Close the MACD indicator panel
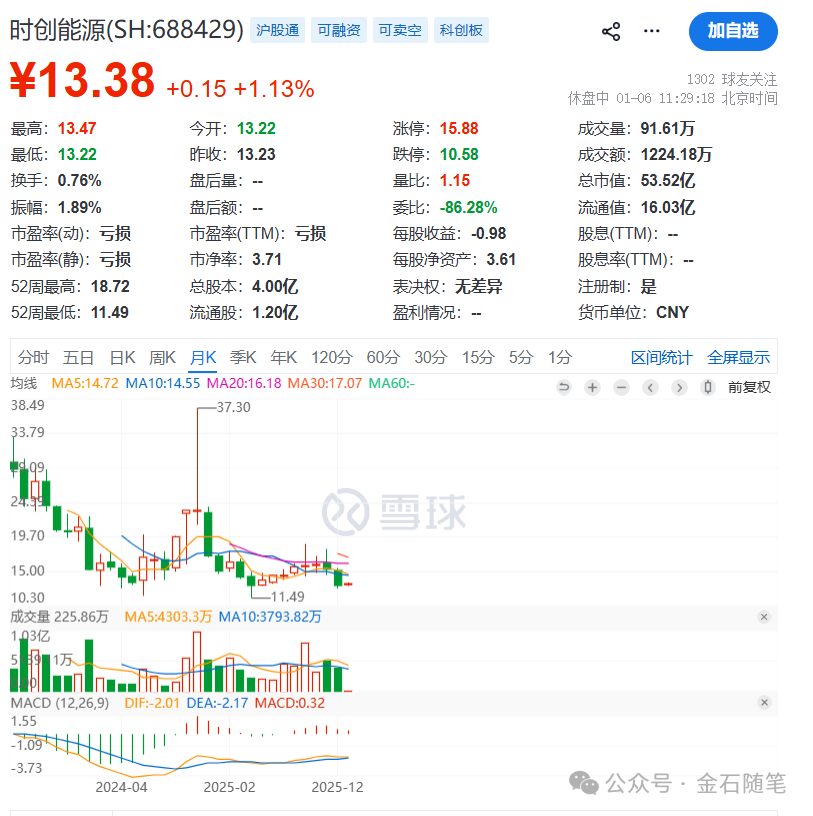813x816 pixels. 764,703
